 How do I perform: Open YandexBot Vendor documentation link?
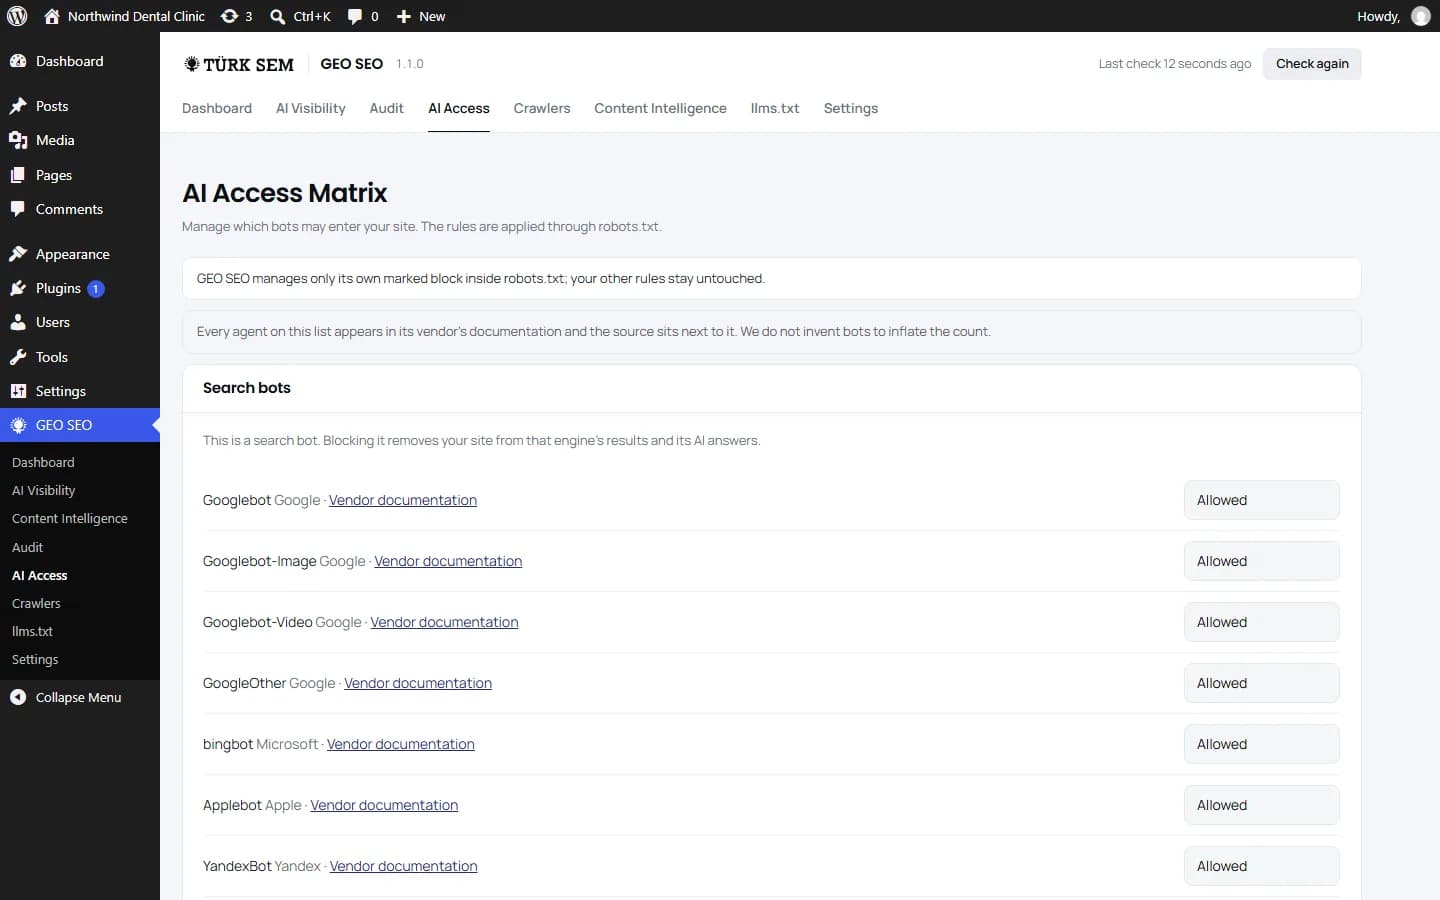point(404,866)
